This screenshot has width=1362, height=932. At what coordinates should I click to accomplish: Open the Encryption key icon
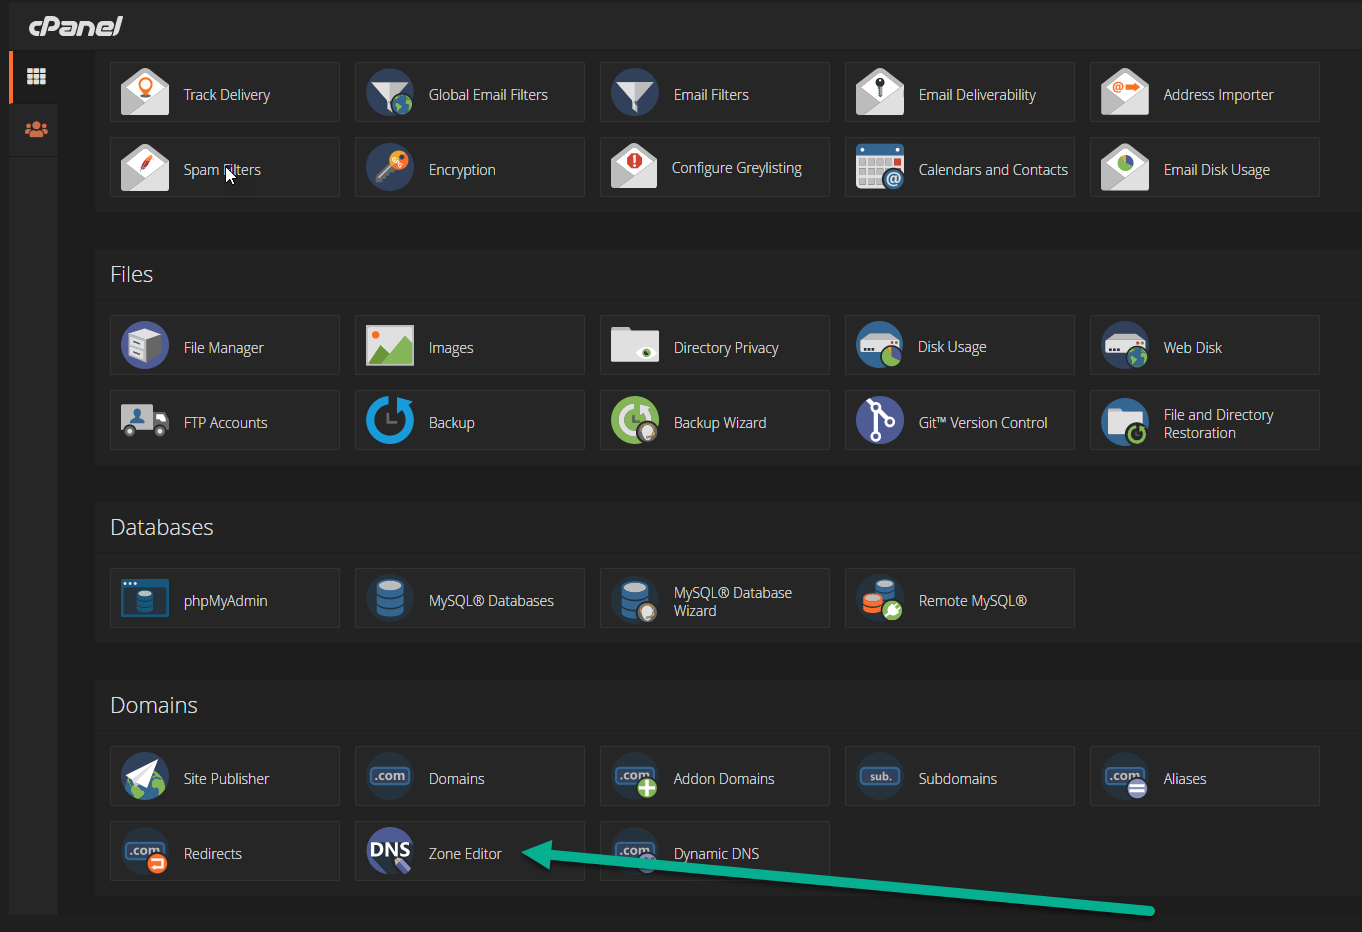[x=390, y=168]
